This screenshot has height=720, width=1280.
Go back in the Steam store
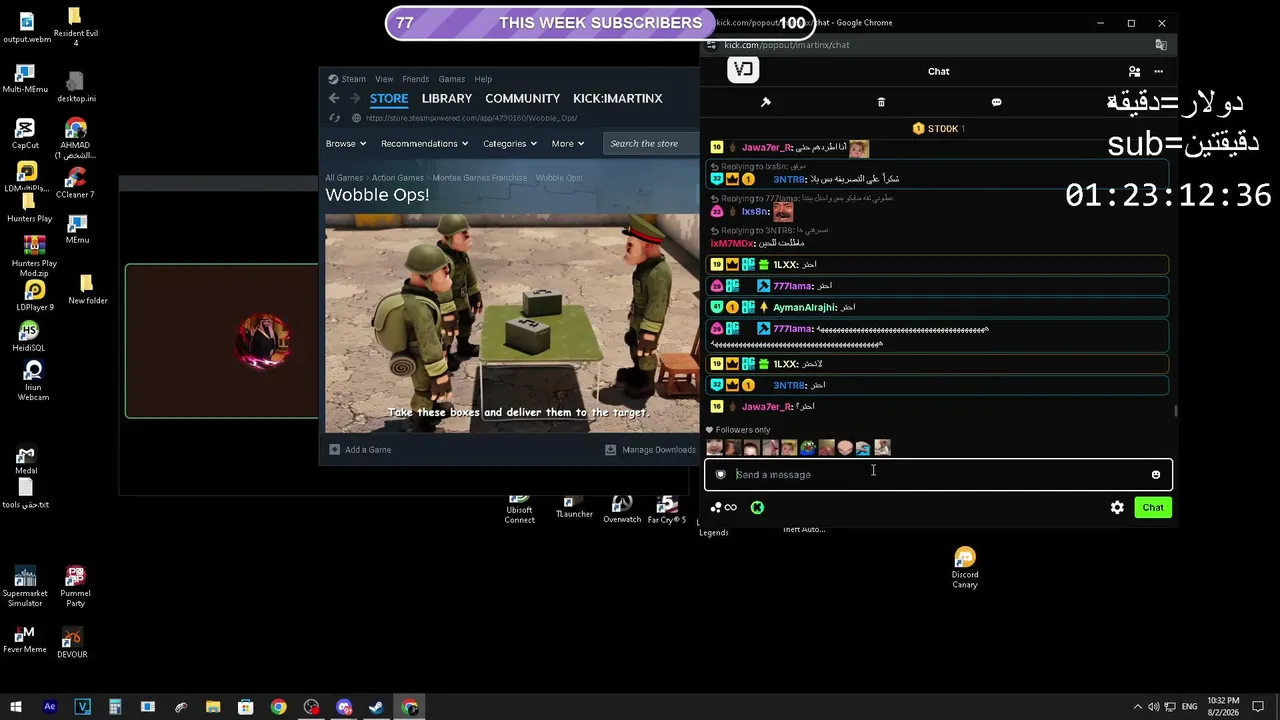(x=334, y=98)
